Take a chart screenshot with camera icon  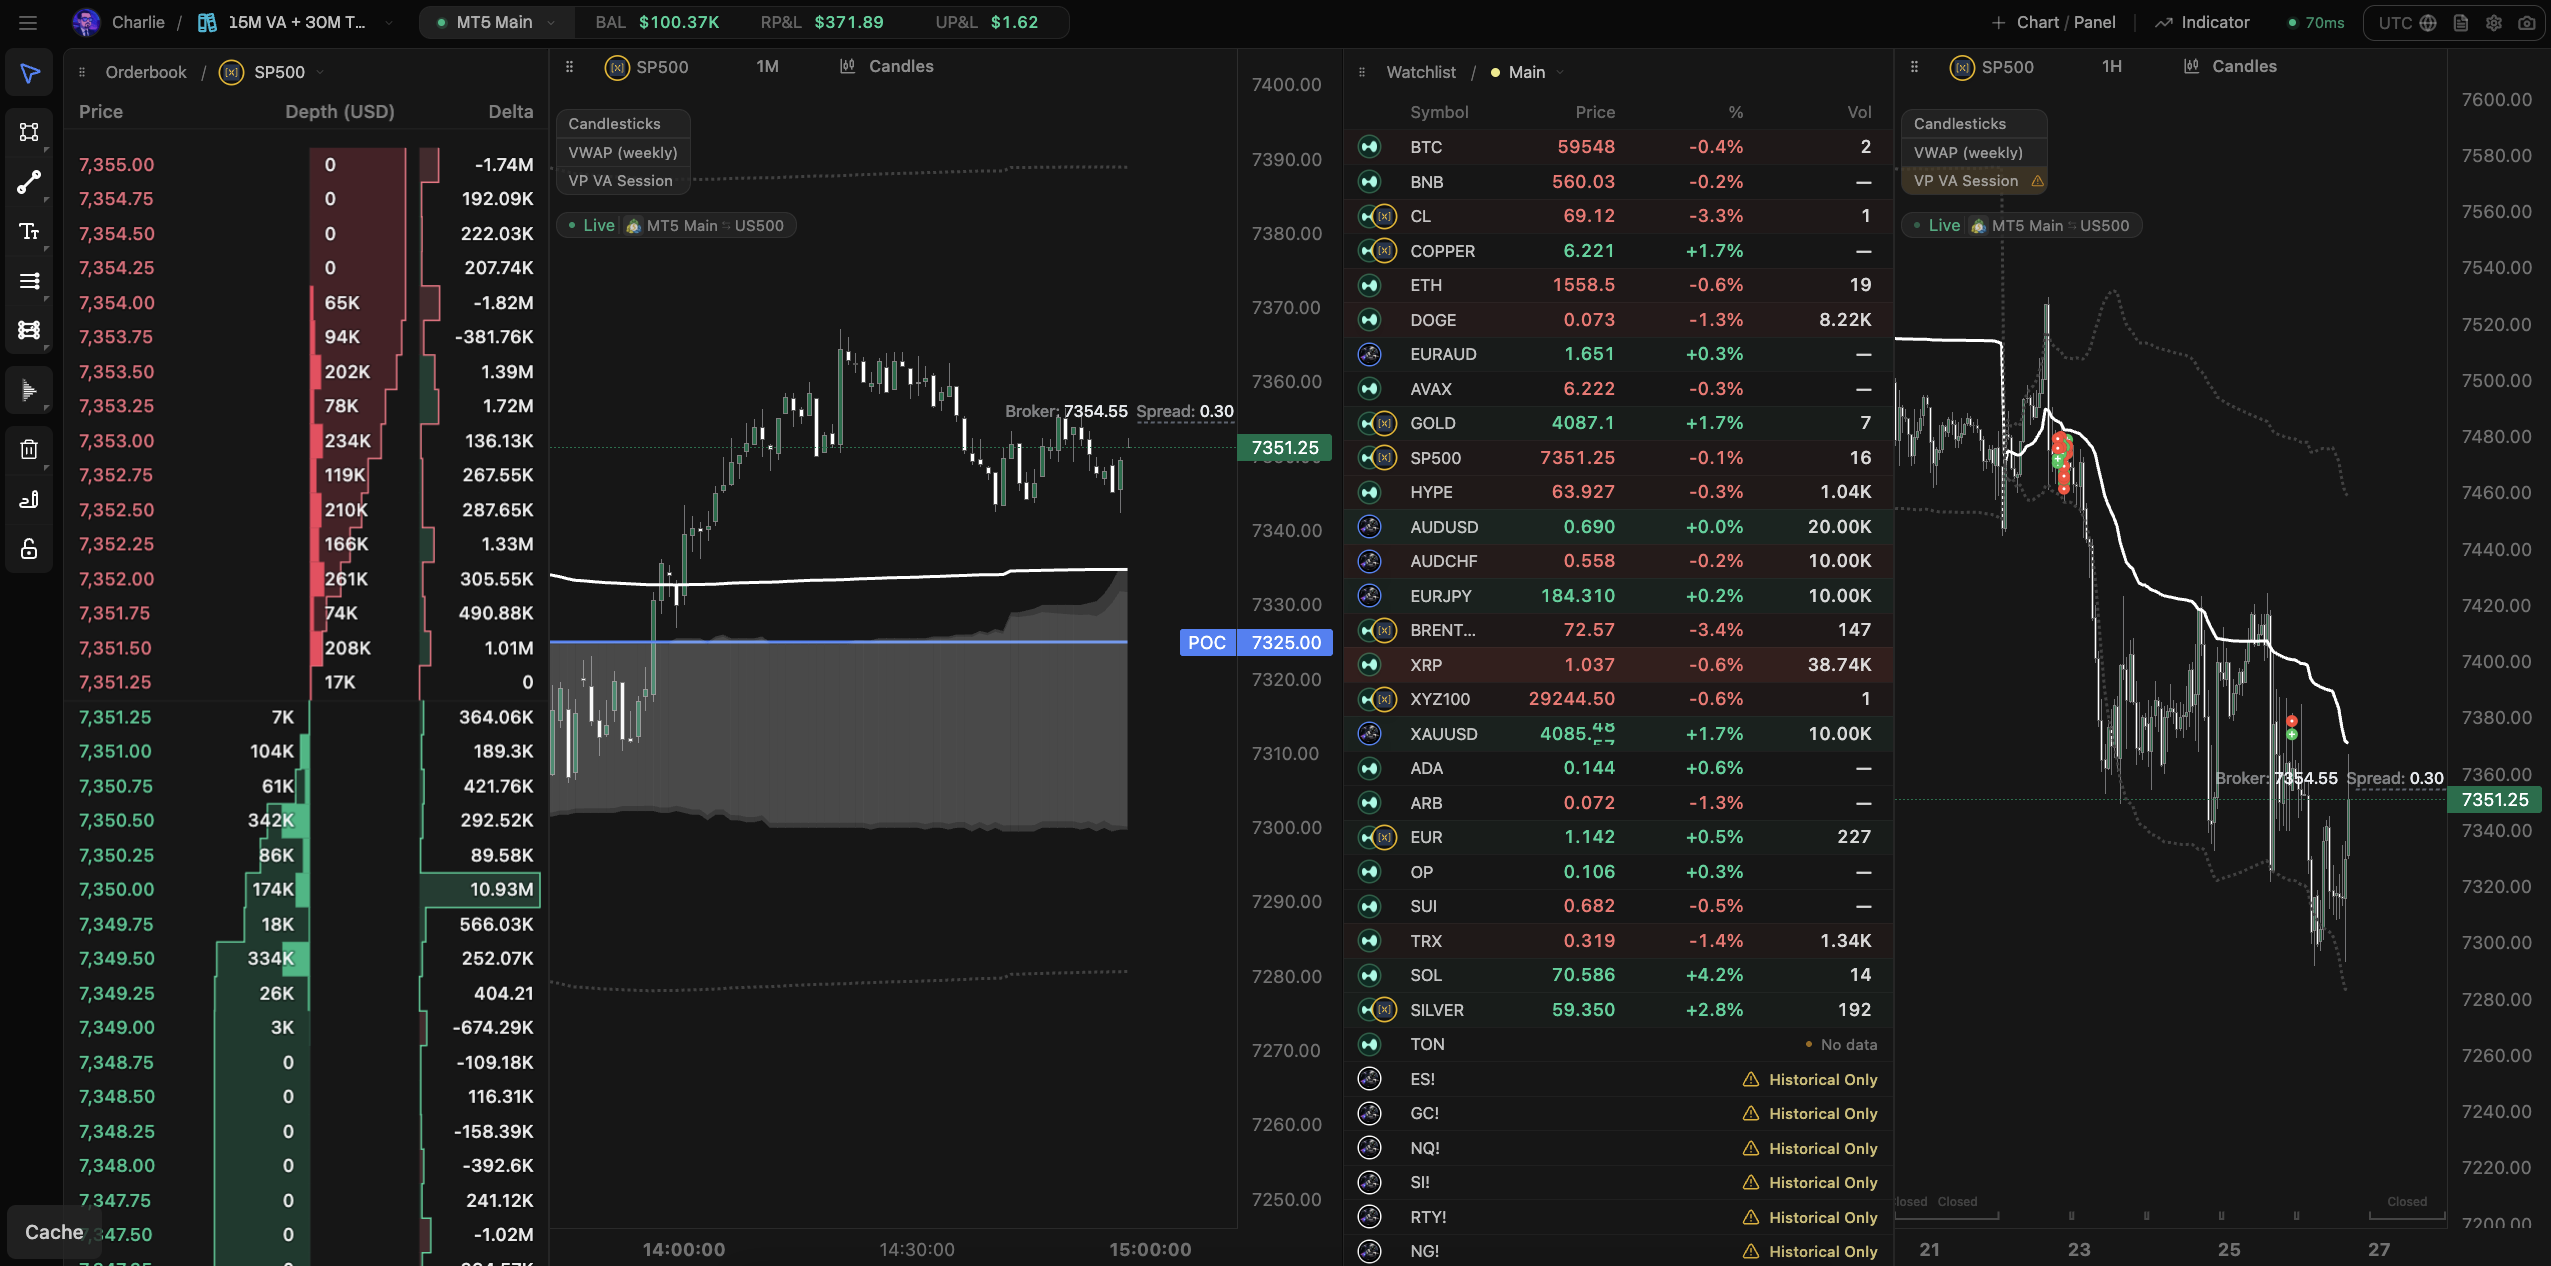point(2527,23)
